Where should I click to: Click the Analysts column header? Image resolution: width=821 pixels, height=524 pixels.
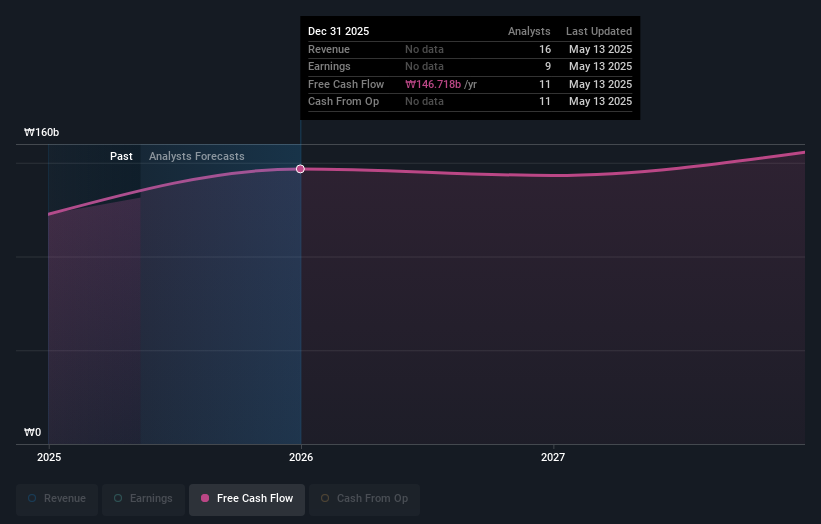529,31
